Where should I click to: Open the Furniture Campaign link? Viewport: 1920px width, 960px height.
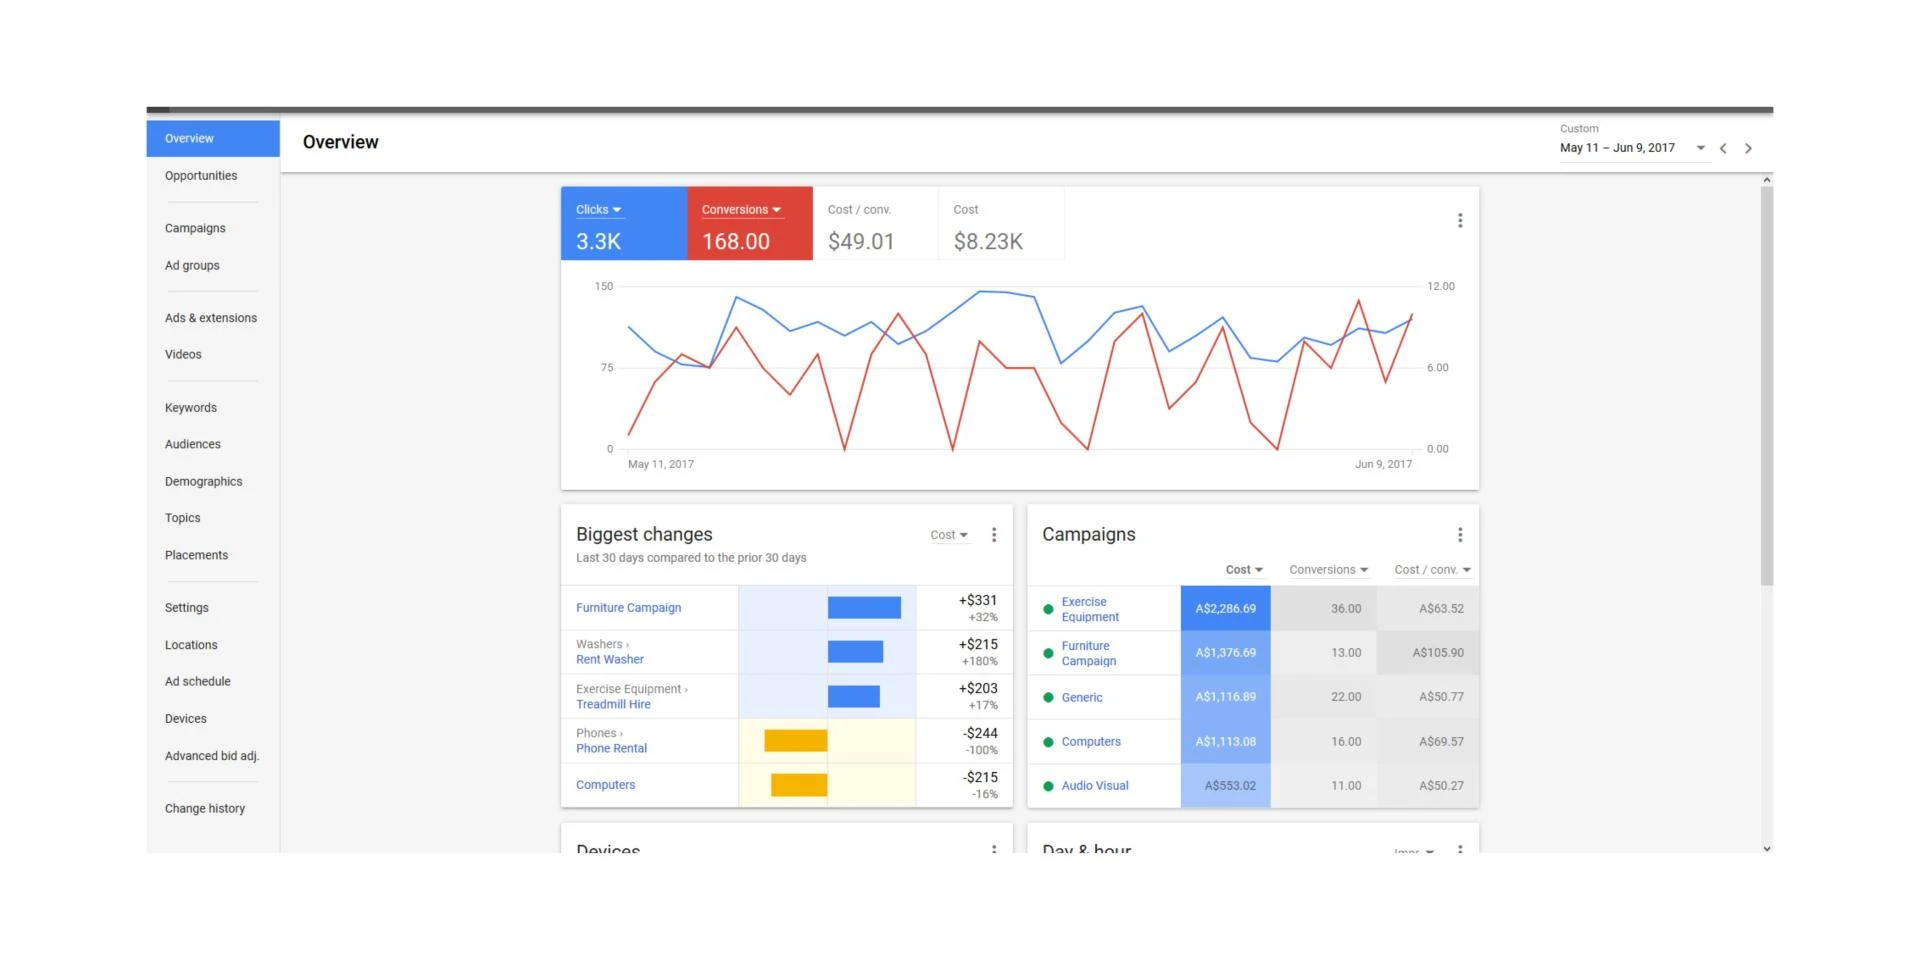click(628, 607)
